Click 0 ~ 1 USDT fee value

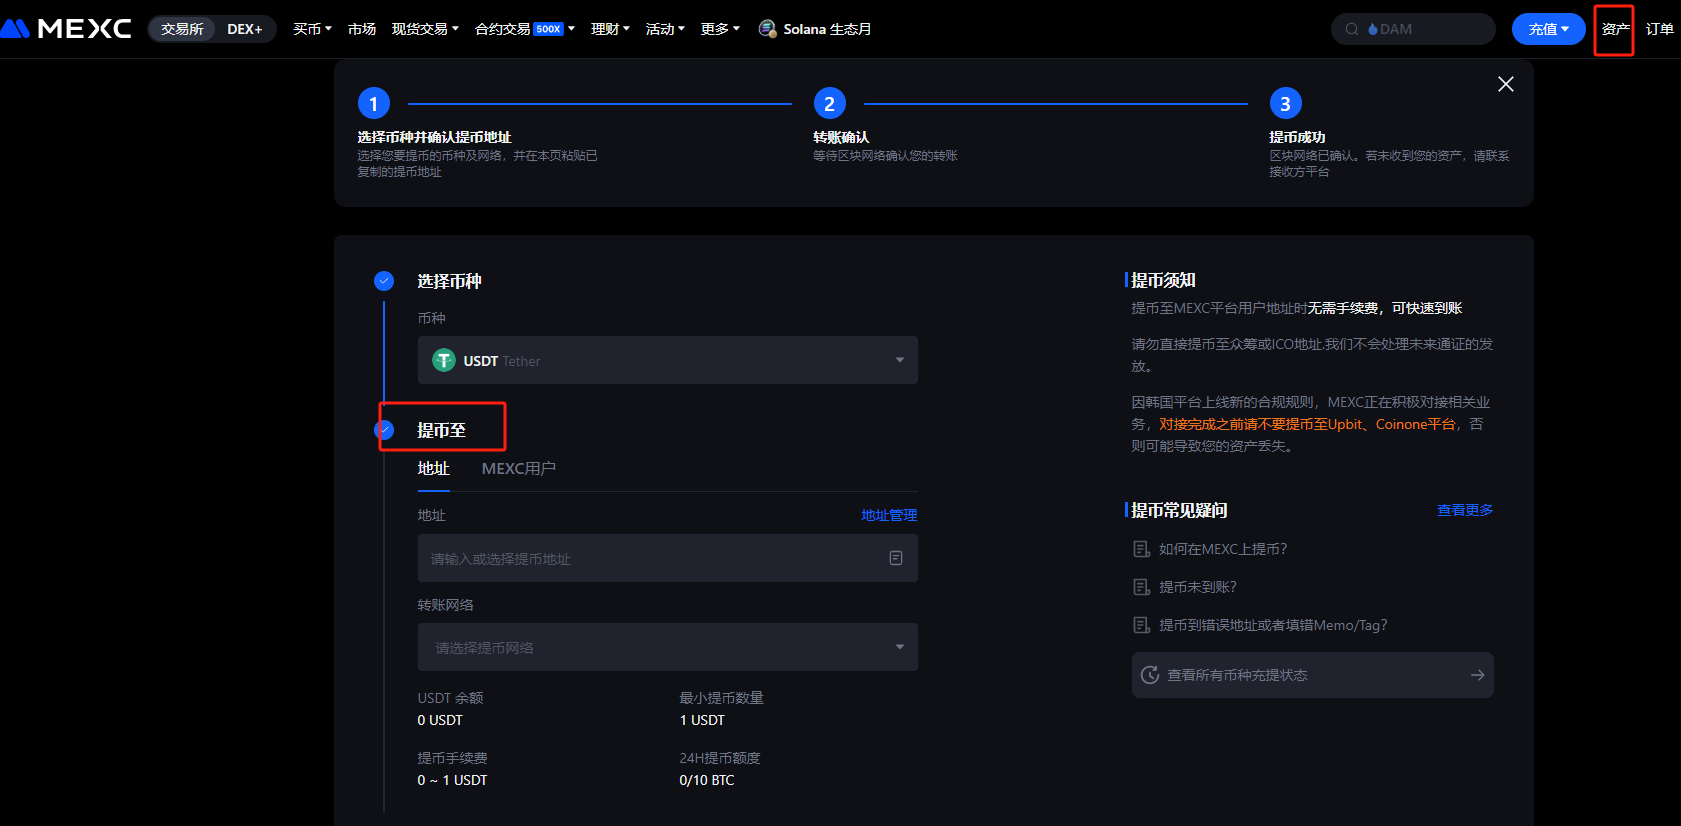[x=452, y=780]
